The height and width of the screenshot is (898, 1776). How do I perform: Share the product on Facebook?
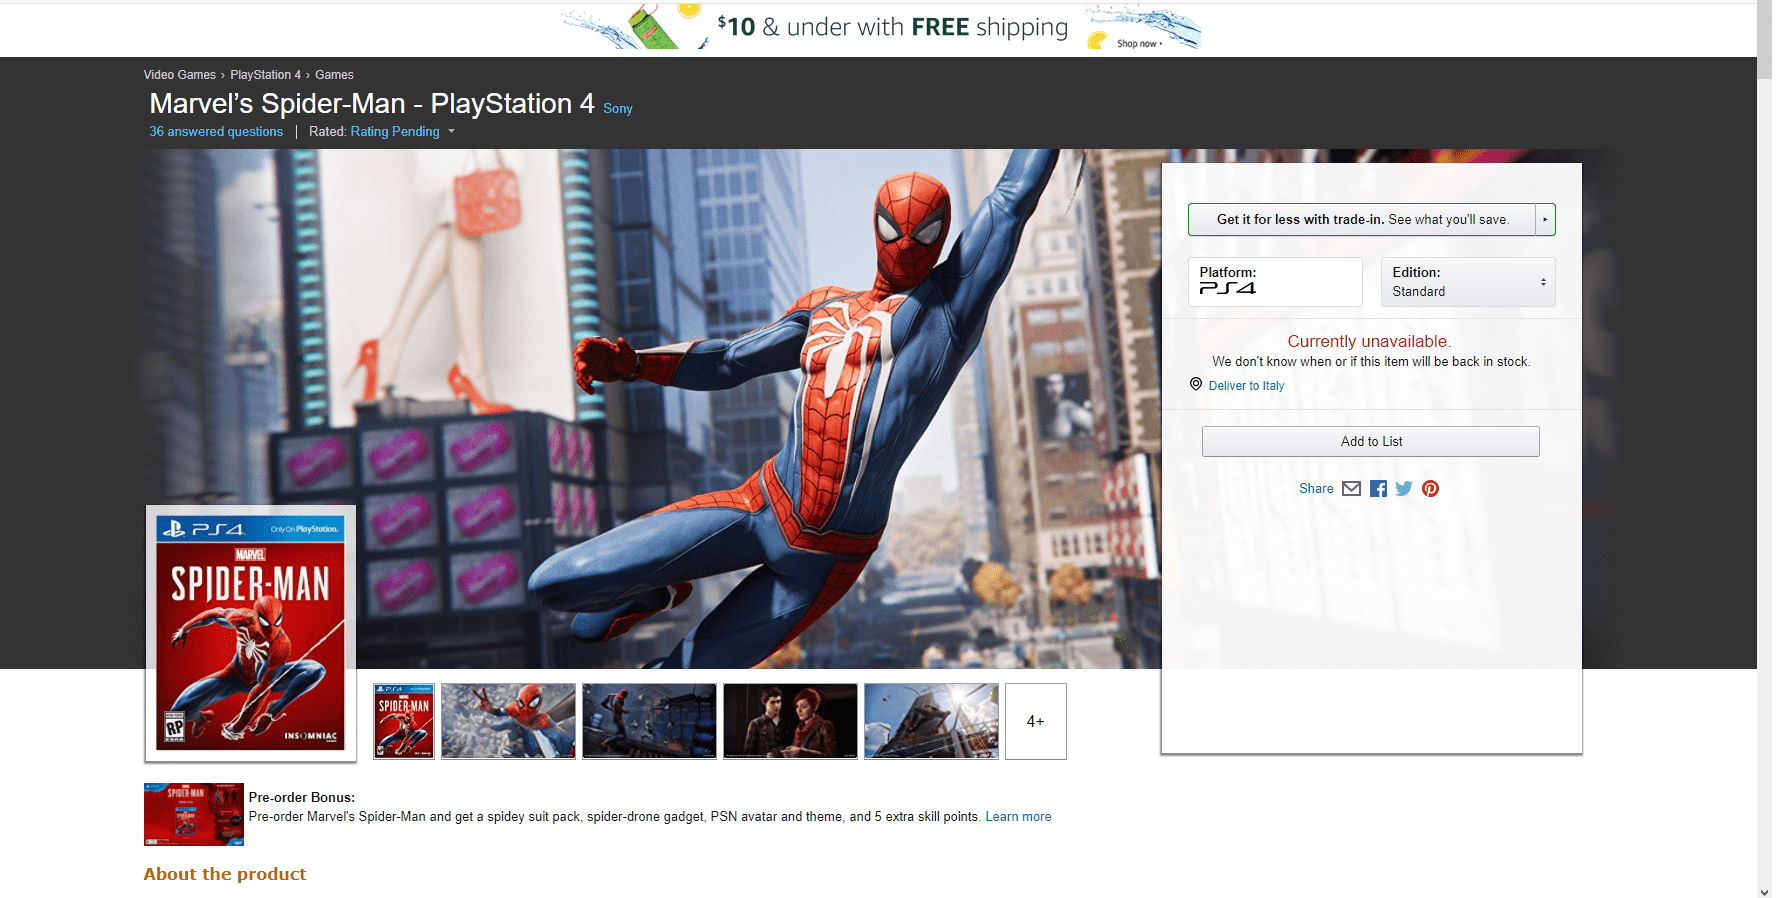[x=1378, y=489]
